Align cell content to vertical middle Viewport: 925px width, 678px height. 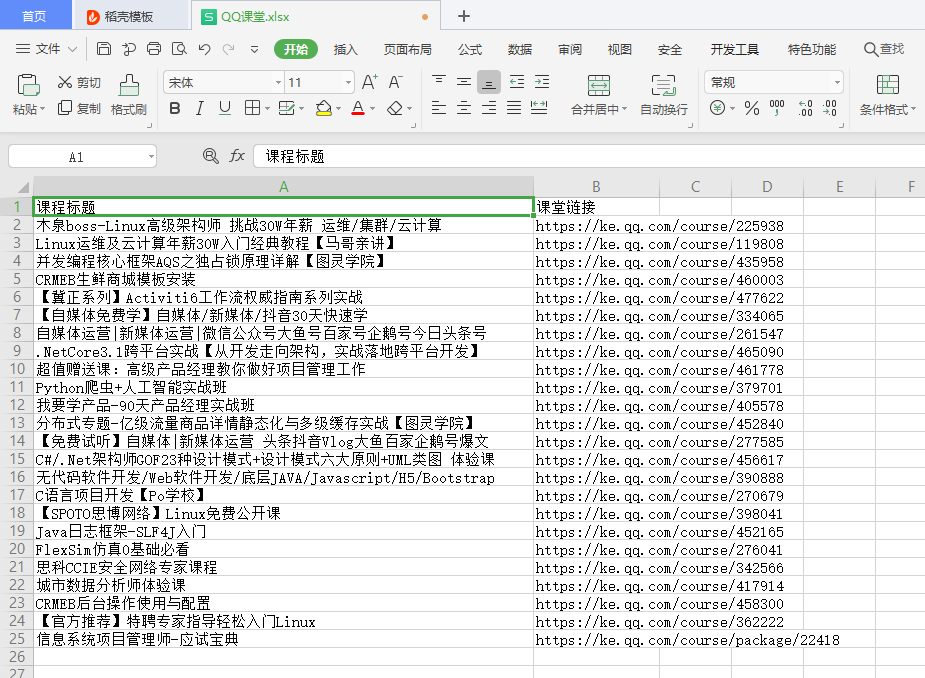point(464,81)
